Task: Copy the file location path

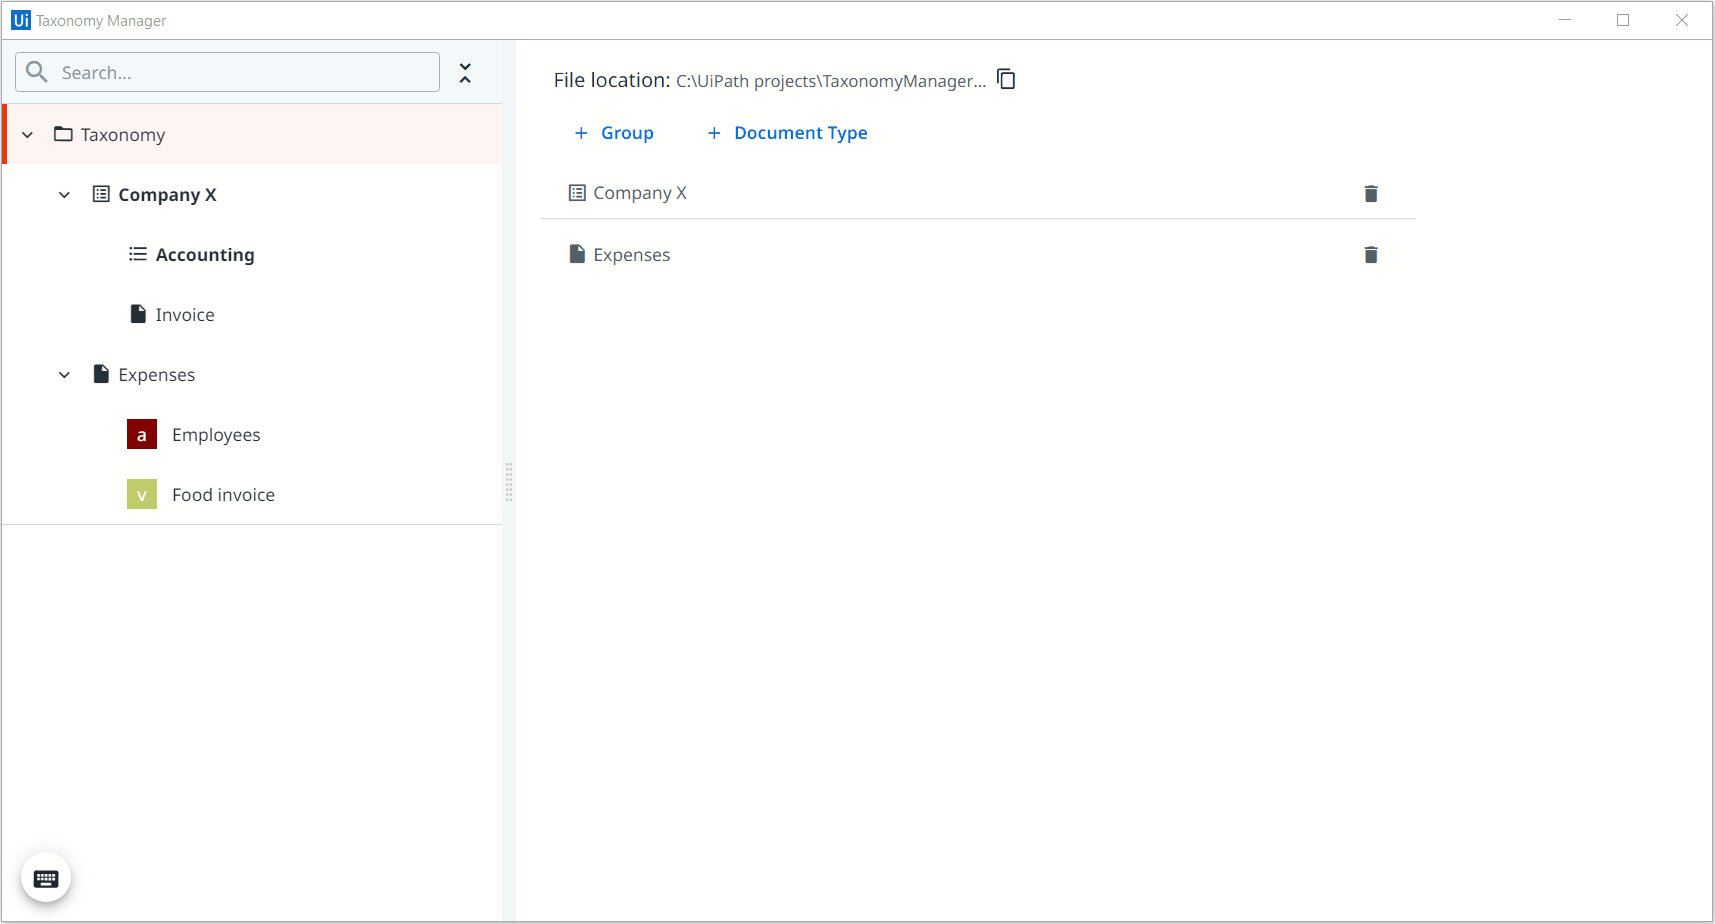Action: pyautogui.click(x=1006, y=79)
